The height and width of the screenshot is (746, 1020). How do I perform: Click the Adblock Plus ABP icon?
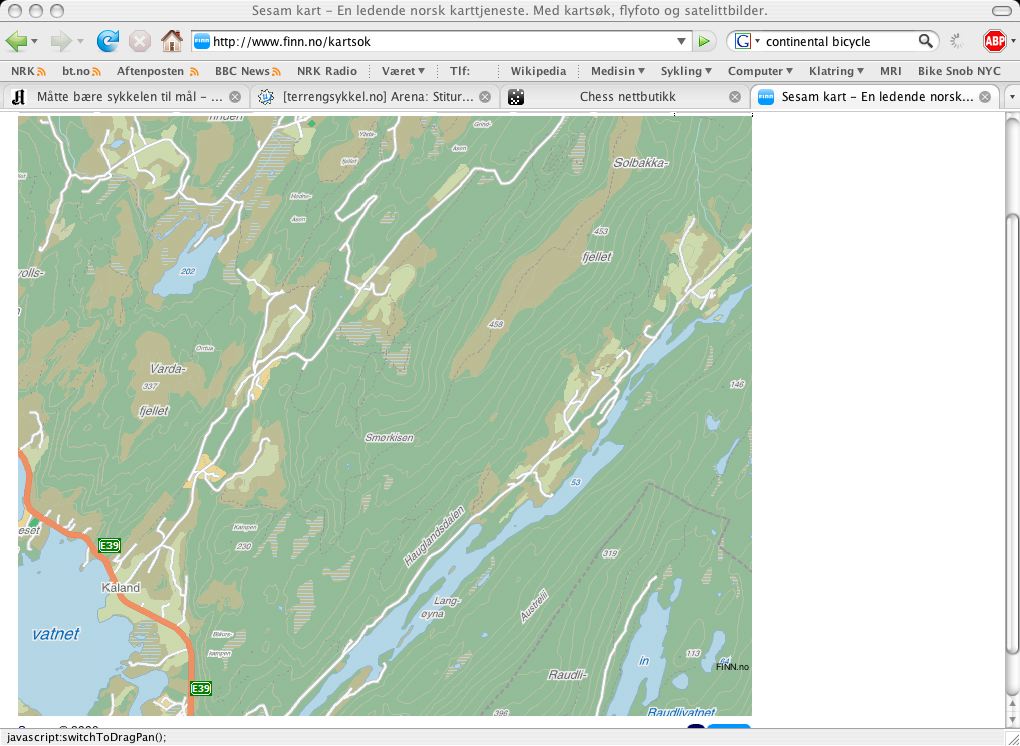click(994, 41)
